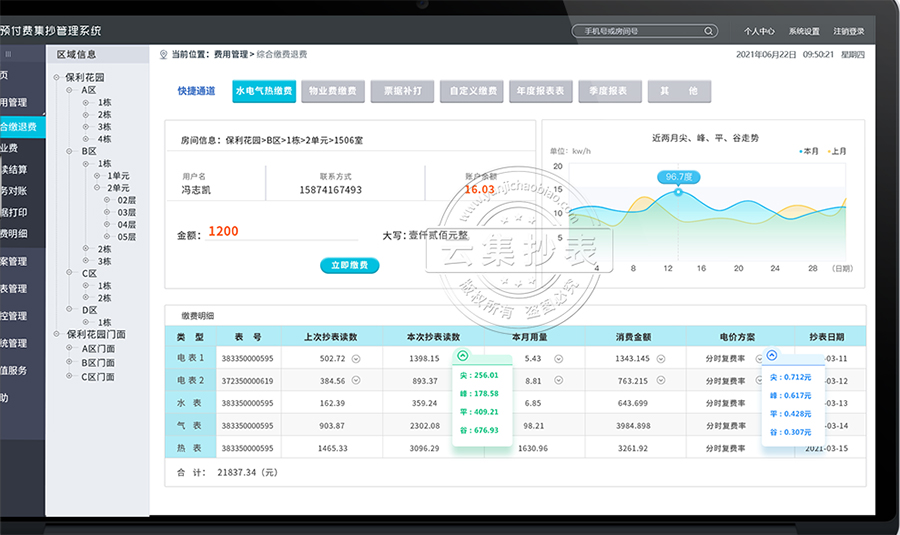This screenshot has height=535, width=900.
Task: Collapse the green 本次抄表读数 popup with up-arrow icon
Action: point(462,356)
